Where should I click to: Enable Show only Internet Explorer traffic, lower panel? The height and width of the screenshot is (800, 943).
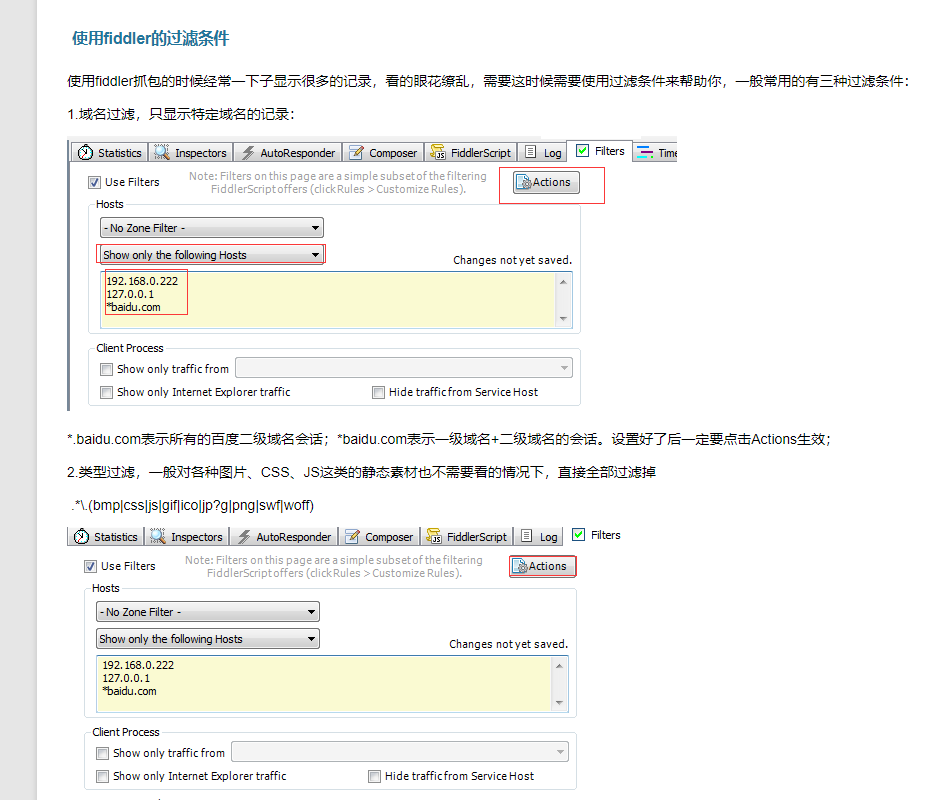tap(102, 776)
